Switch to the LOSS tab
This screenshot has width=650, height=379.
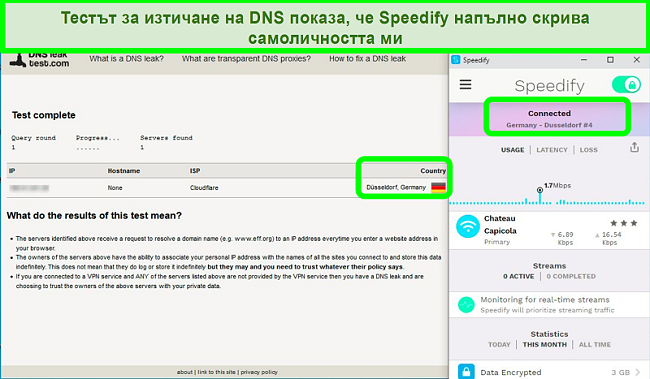pos(589,150)
